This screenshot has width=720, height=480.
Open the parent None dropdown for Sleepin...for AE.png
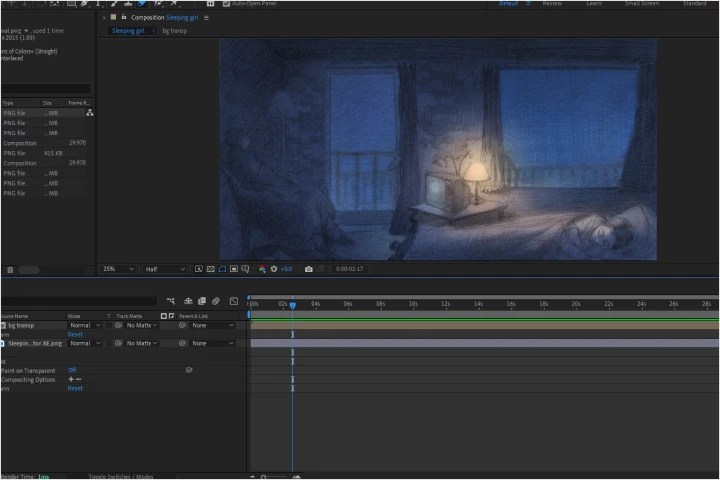pyautogui.click(x=213, y=343)
